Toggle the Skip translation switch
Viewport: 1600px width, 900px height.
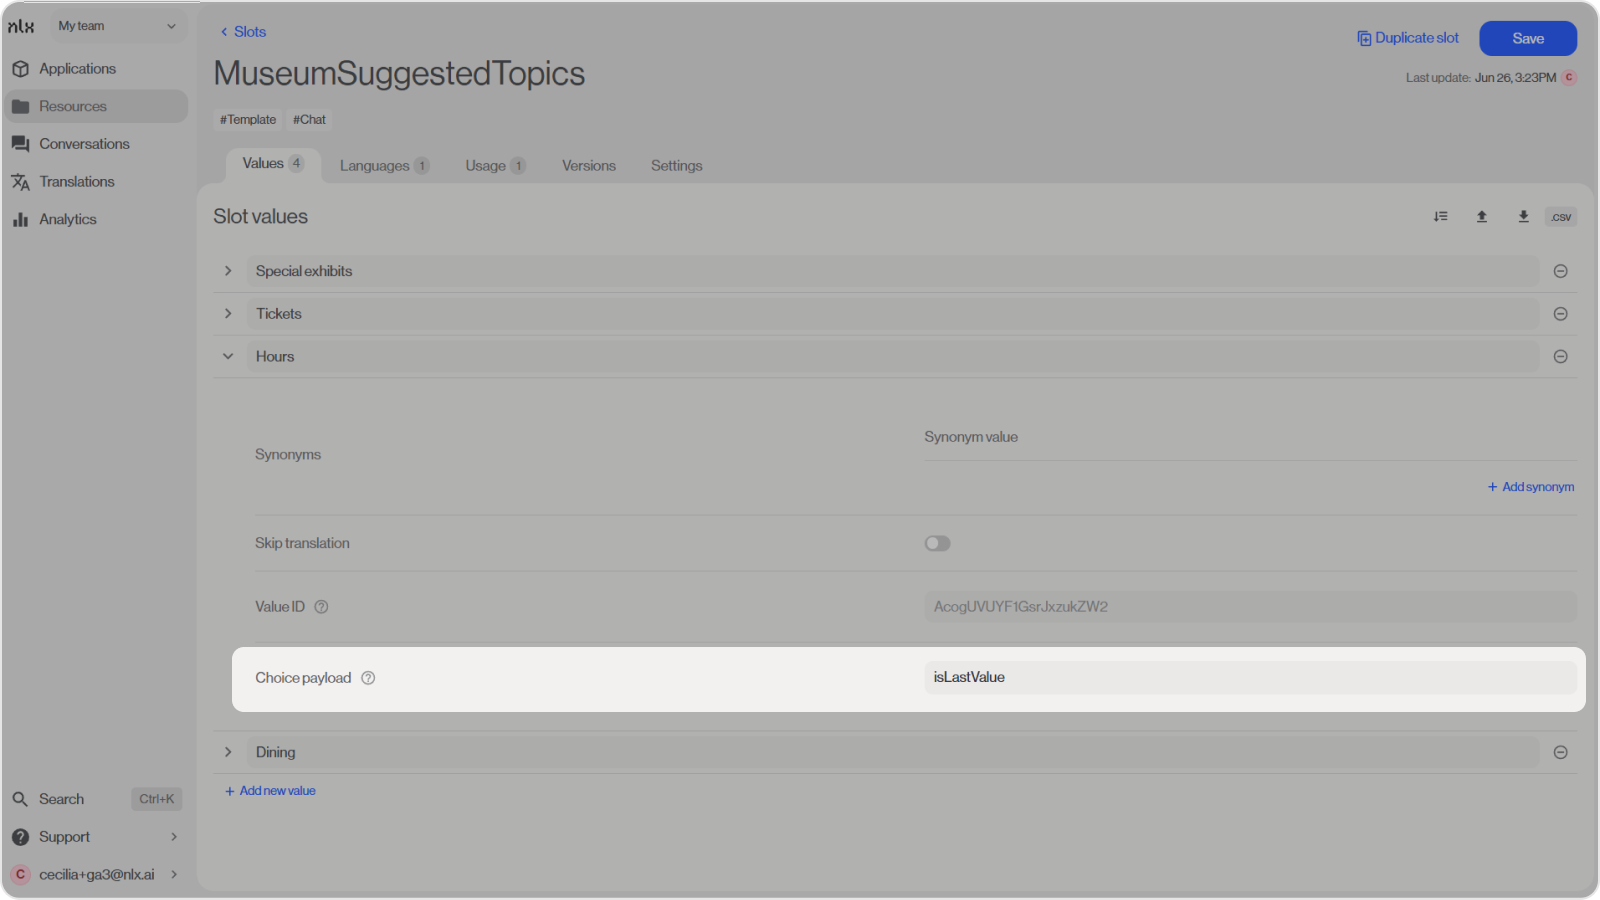coord(937,543)
